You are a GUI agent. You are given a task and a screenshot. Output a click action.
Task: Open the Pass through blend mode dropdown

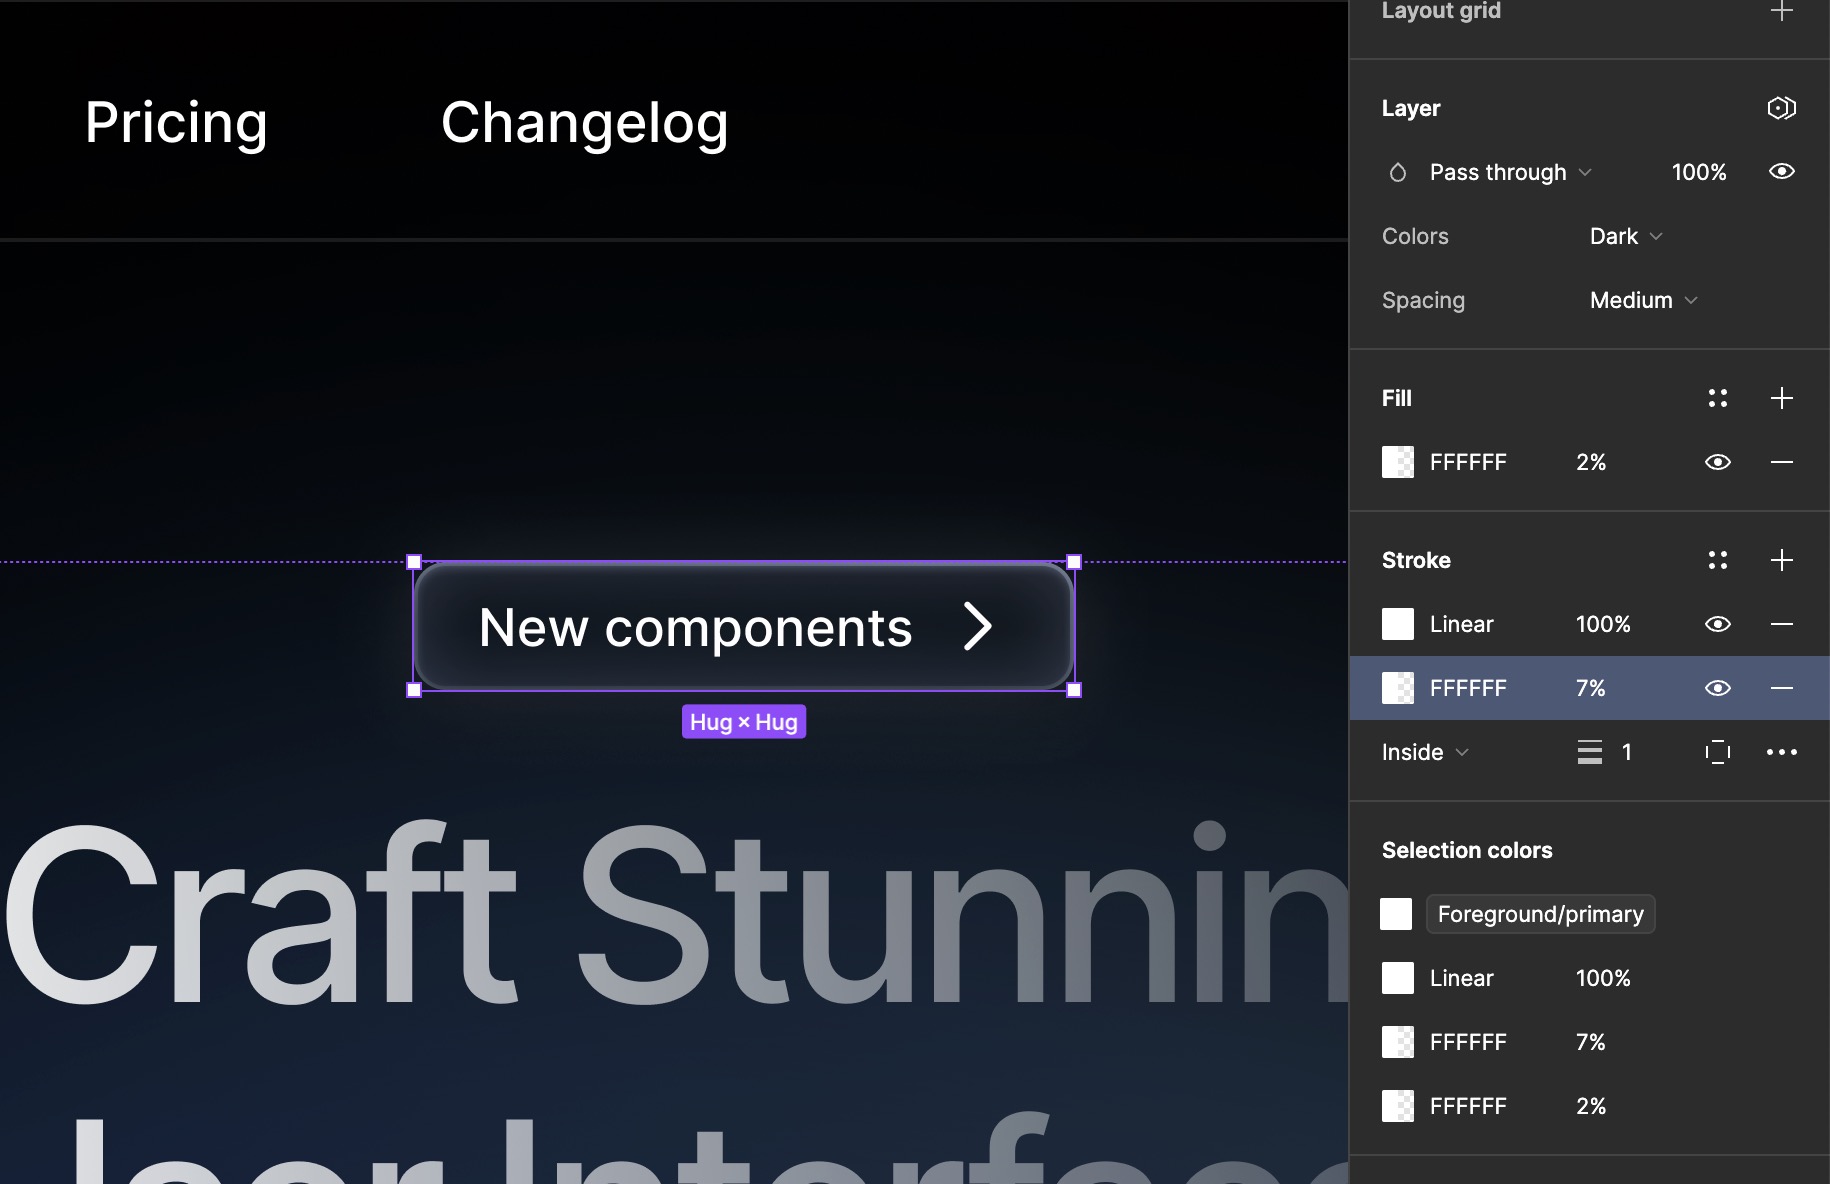[x=1498, y=172]
